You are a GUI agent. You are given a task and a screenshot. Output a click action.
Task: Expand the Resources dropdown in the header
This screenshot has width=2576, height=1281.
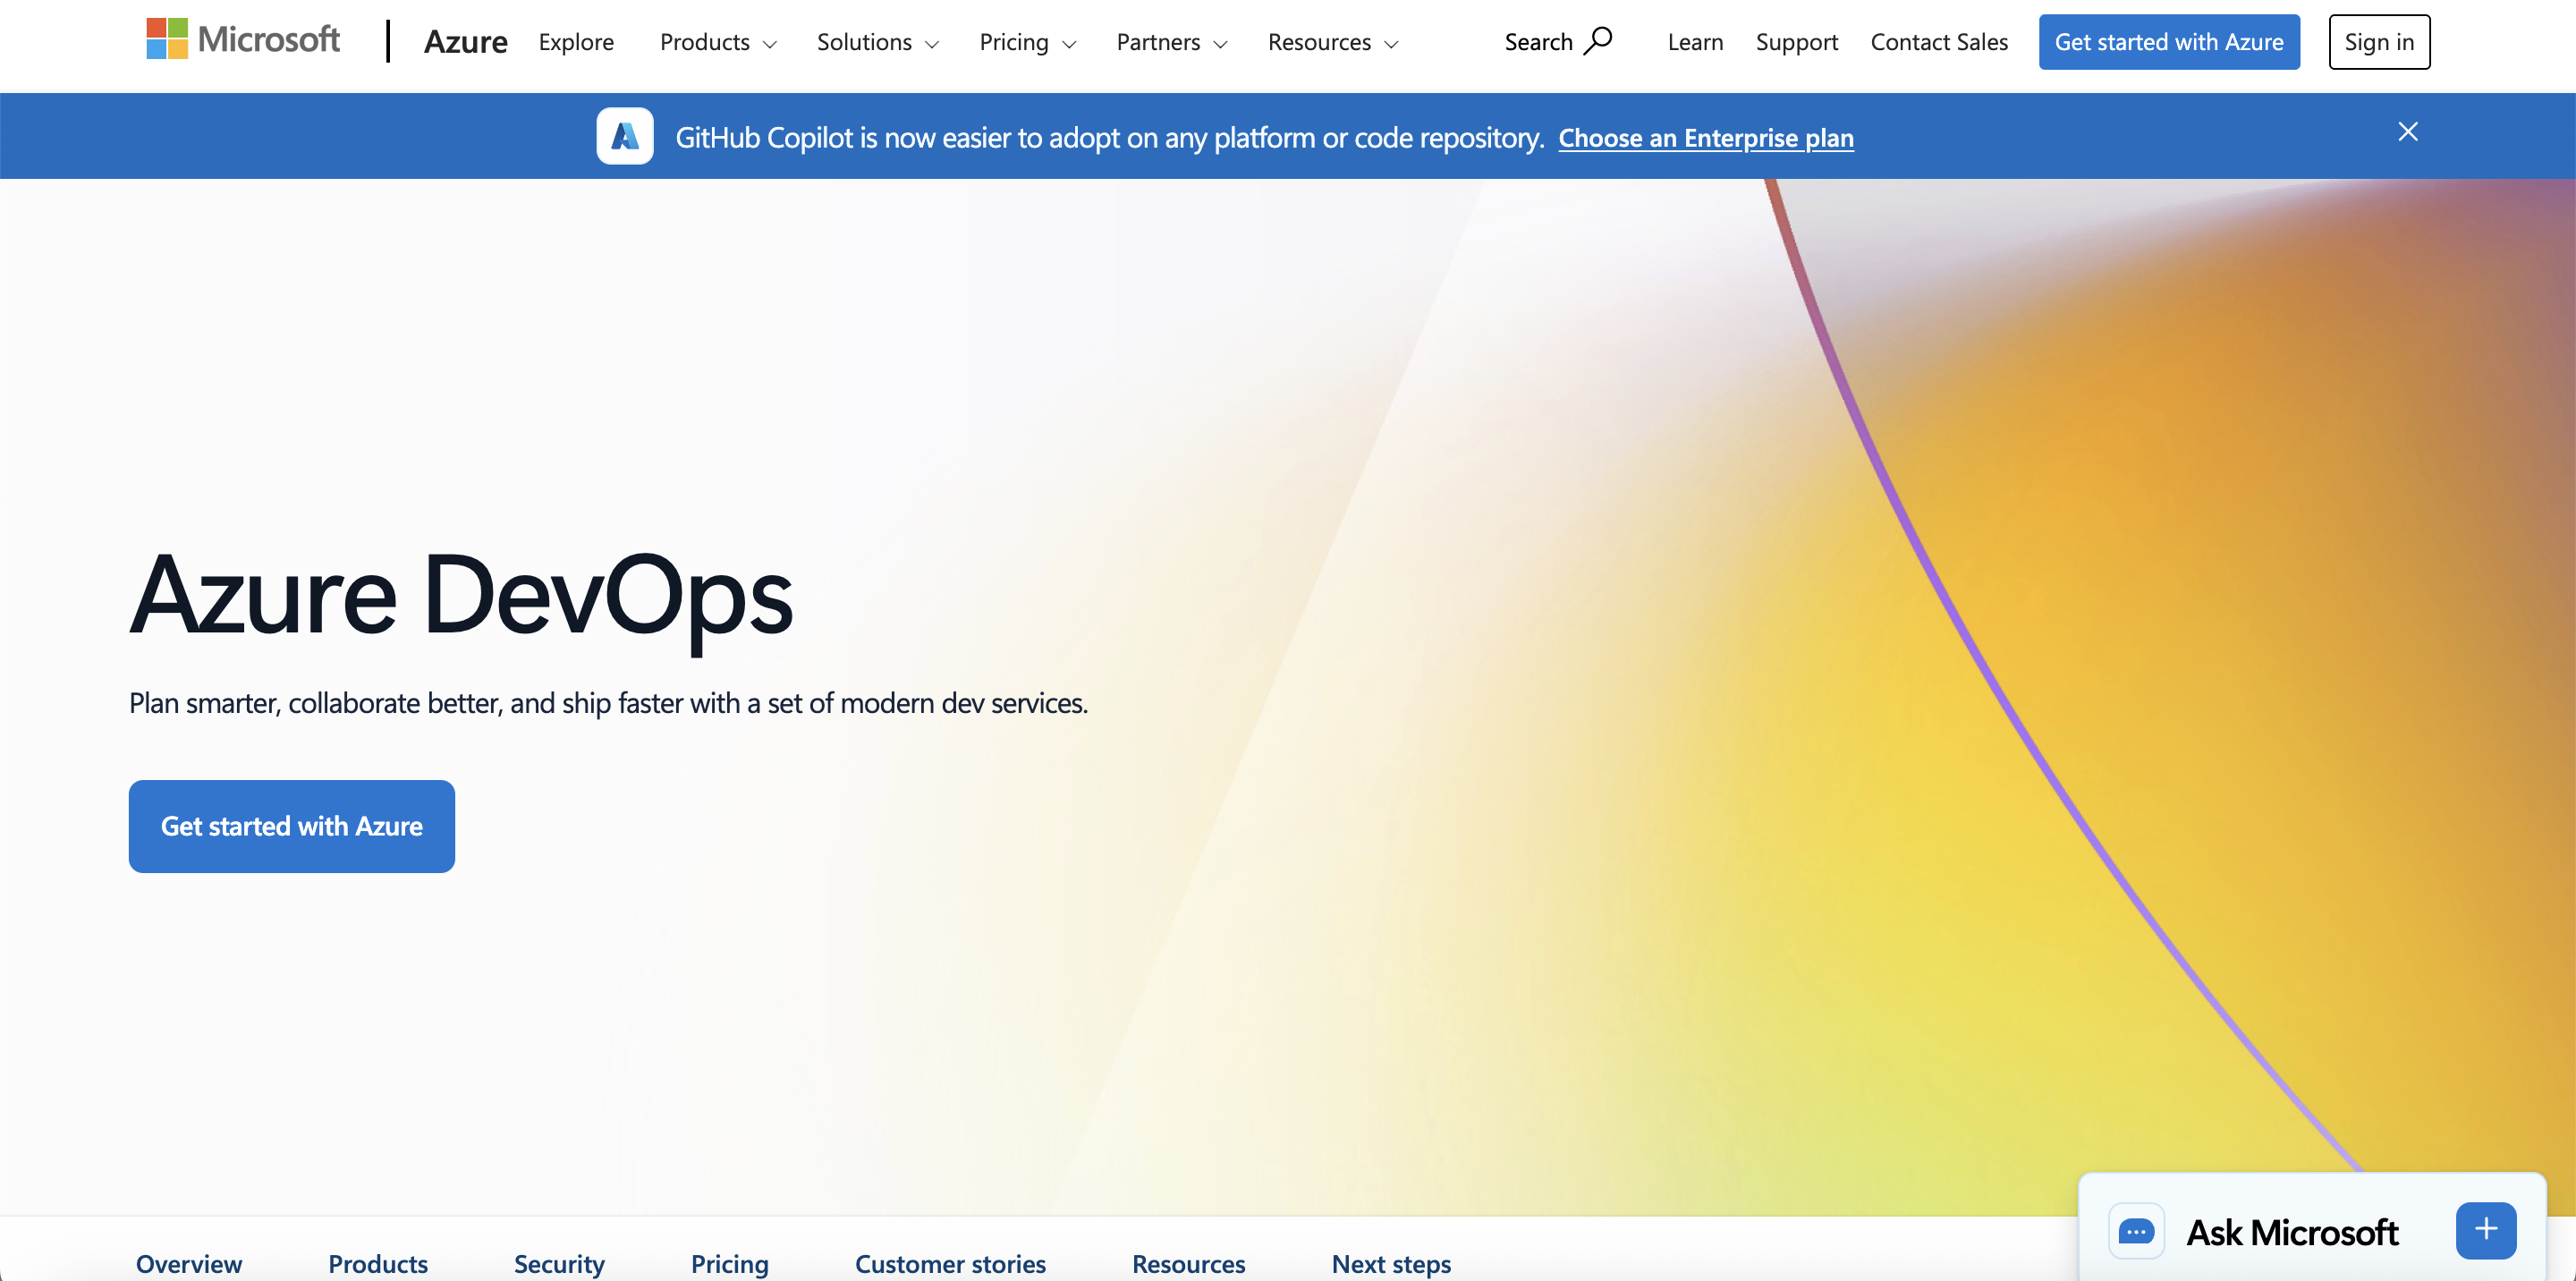tap(1332, 42)
